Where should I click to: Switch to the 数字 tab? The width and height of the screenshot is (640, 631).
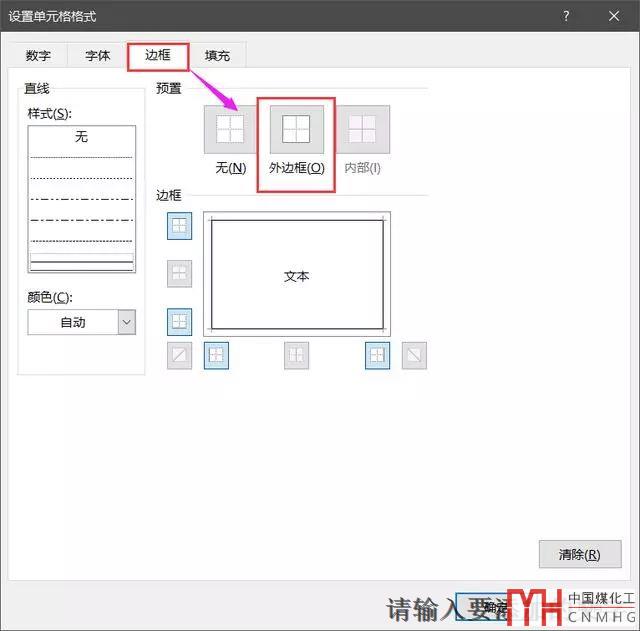[38, 55]
